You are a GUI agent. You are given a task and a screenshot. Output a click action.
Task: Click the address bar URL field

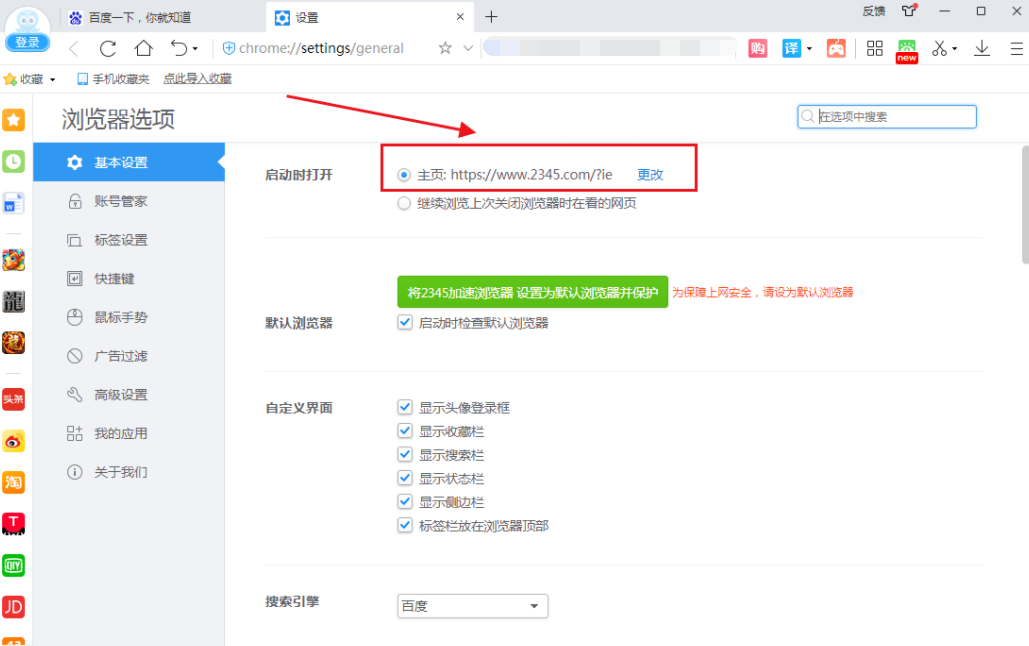pyautogui.click(x=322, y=48)
